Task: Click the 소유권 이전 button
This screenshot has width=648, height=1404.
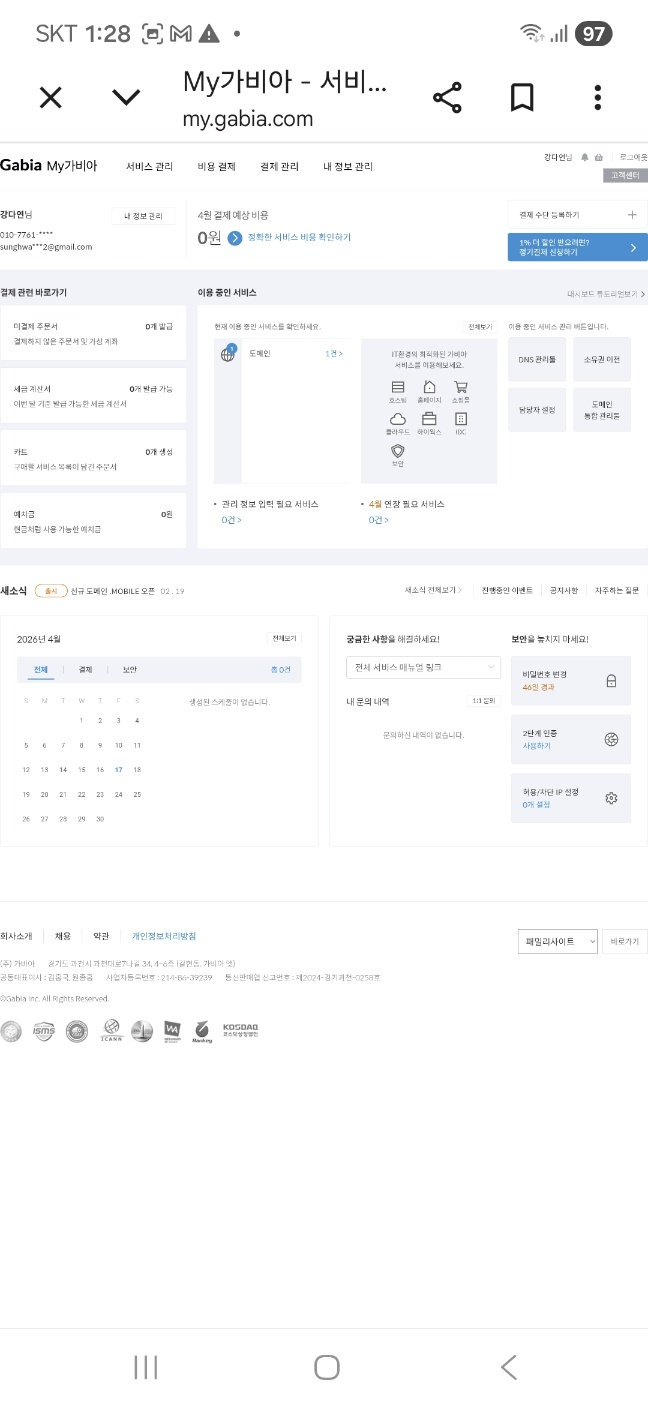Action: 602,358
